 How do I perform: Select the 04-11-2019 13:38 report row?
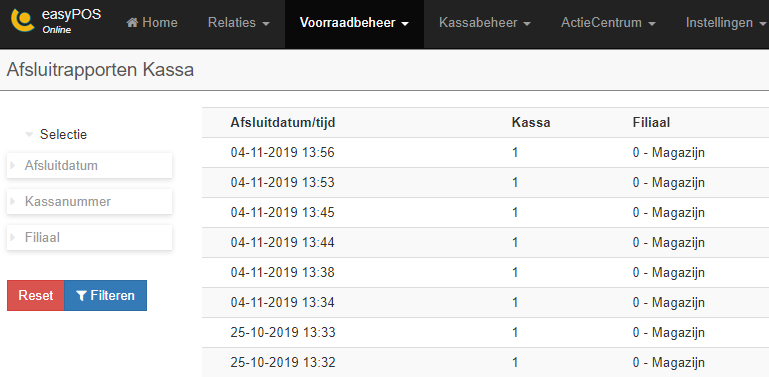click(486, 272)
